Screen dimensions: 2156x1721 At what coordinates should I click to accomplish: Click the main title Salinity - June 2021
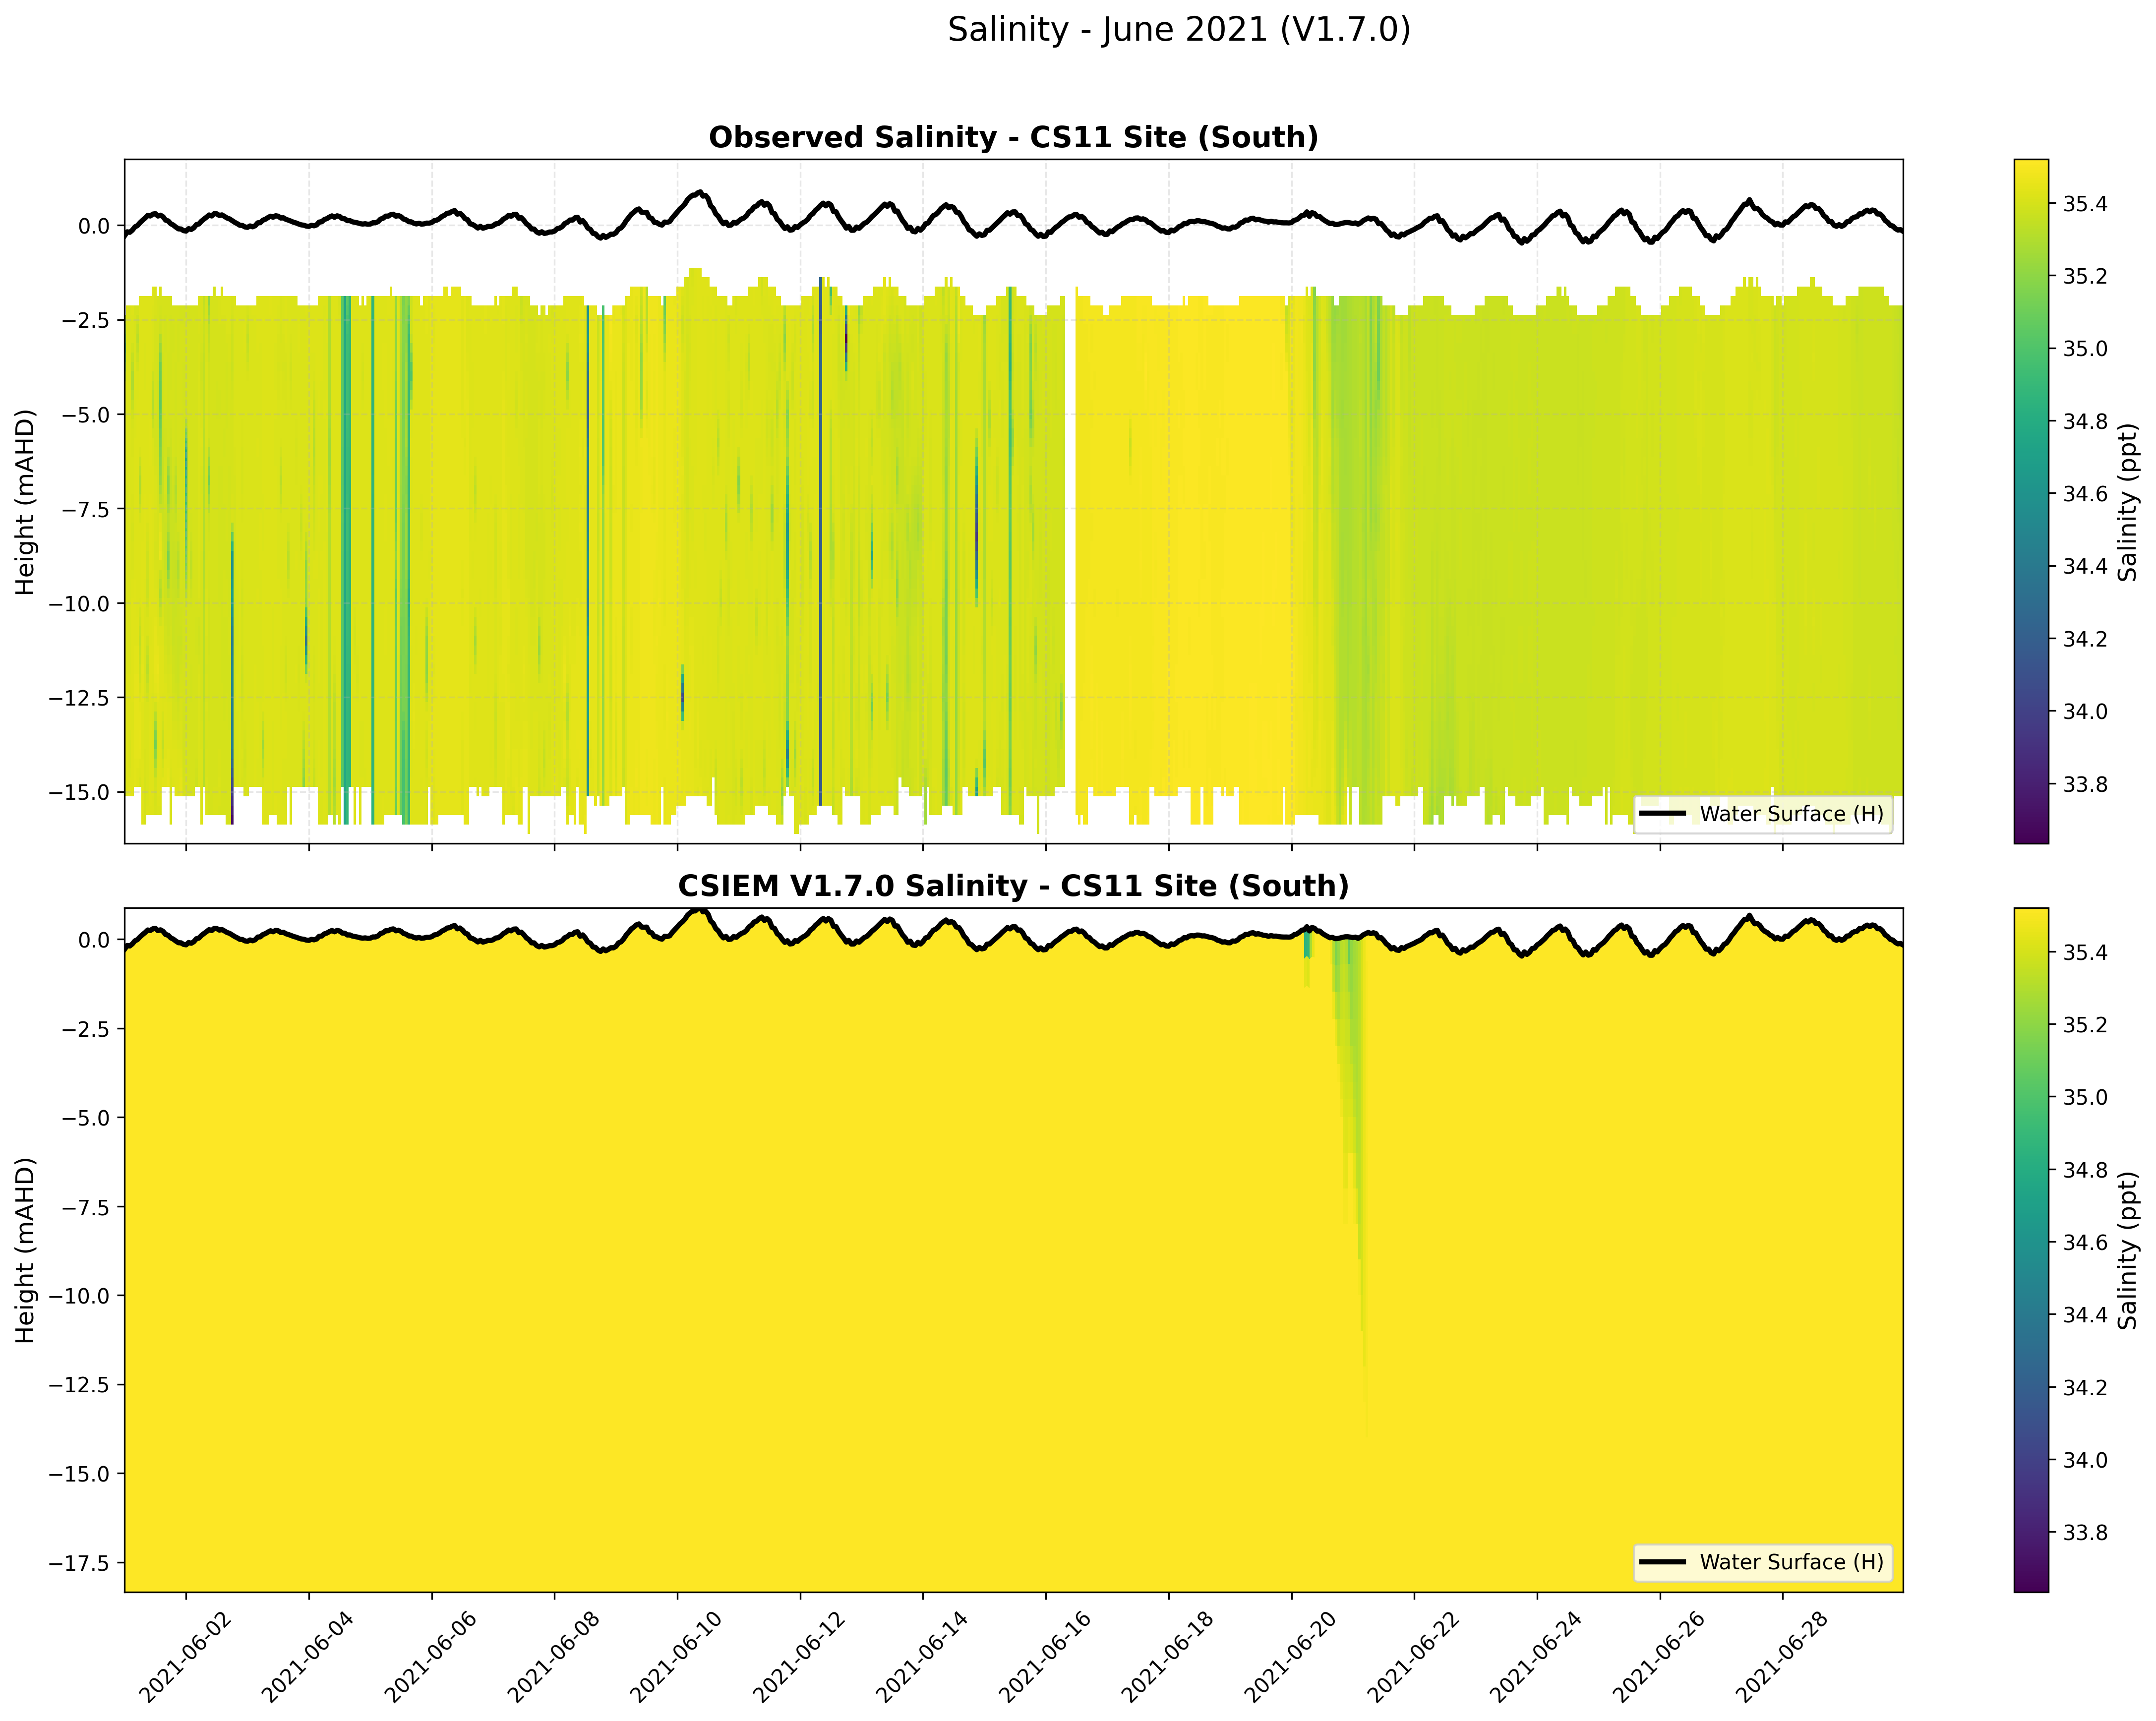1178,30
